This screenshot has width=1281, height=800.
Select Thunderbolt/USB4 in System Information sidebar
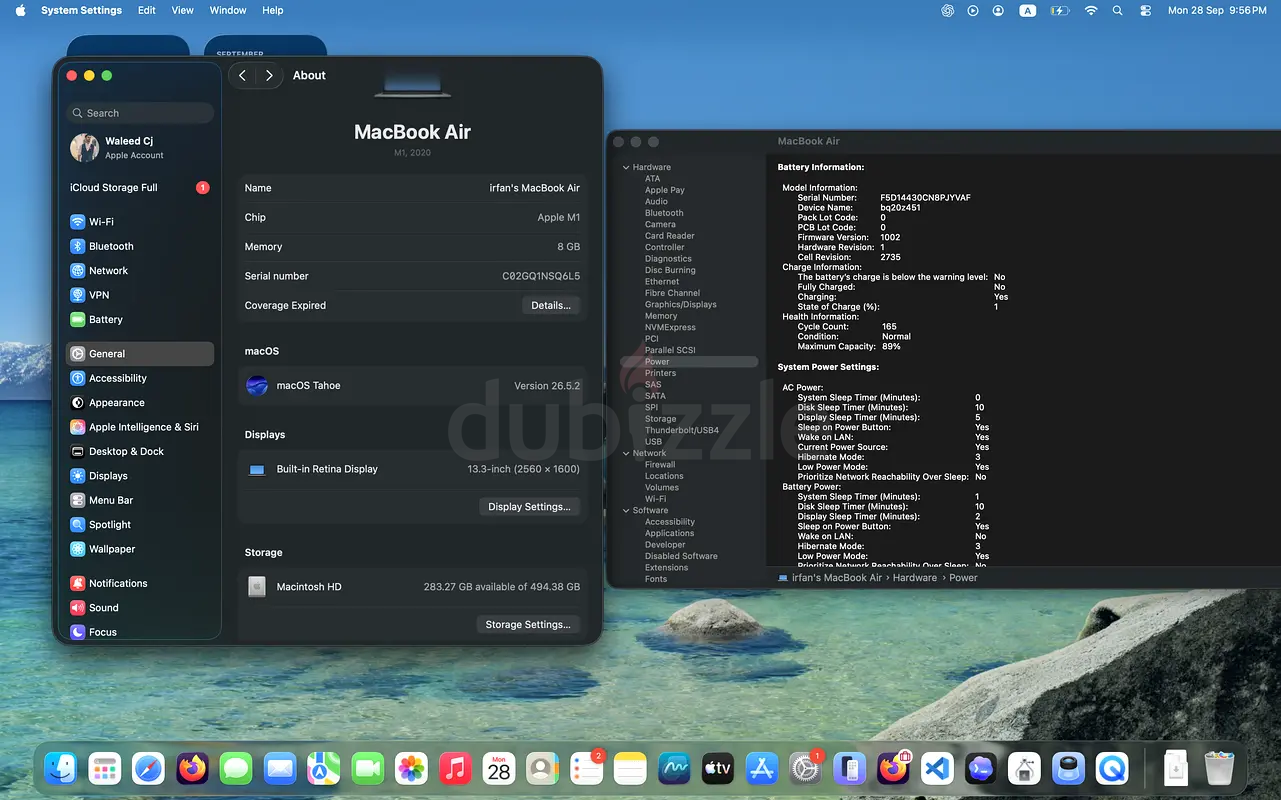(x=682, y=430)
